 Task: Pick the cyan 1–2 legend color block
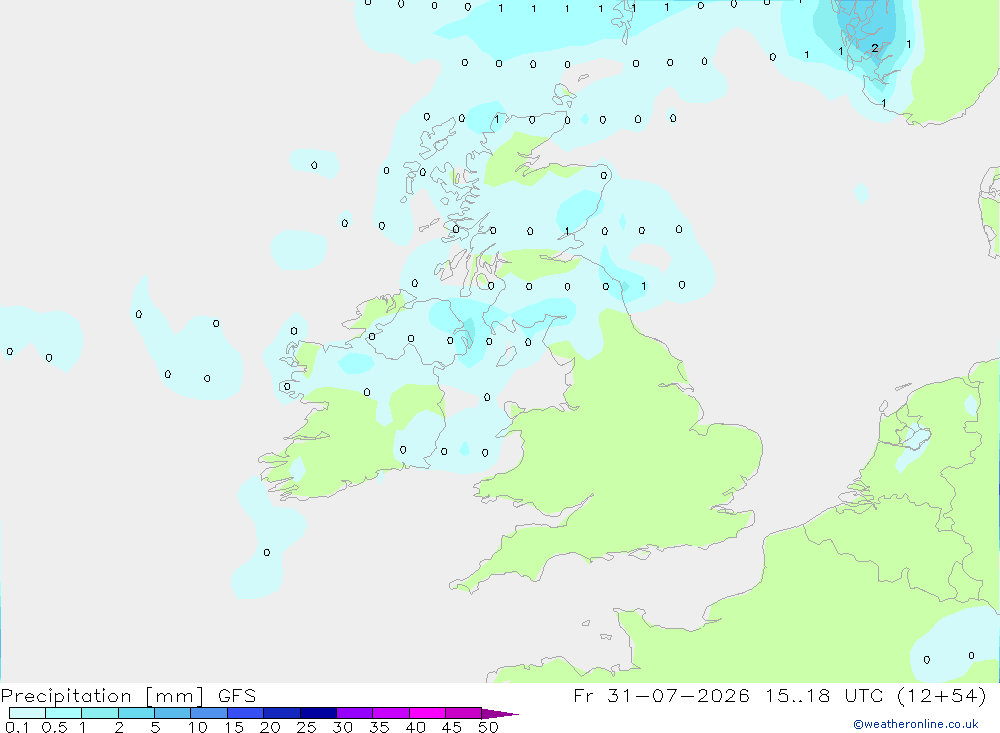point(100,713)
